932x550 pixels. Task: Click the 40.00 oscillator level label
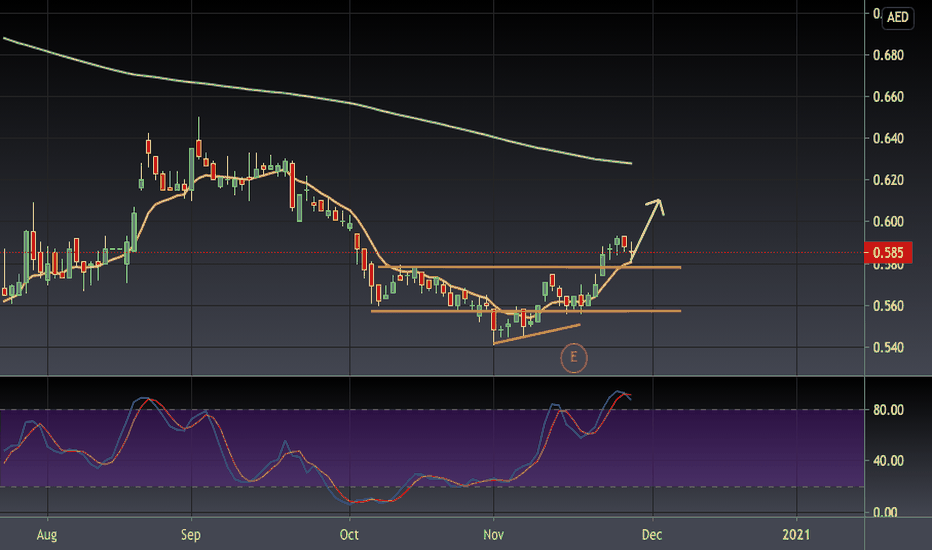click(x=888, y=461)
